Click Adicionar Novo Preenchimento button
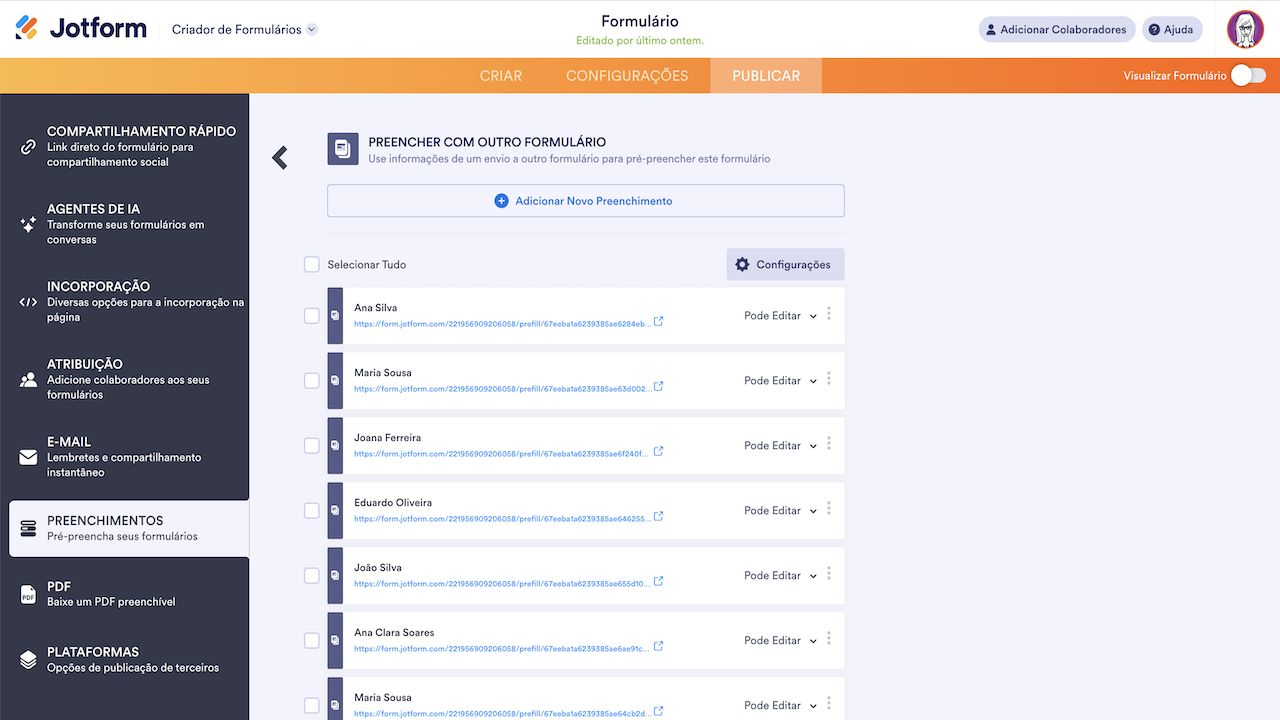Screen dimensions: 1280x720 pos(586,201)
